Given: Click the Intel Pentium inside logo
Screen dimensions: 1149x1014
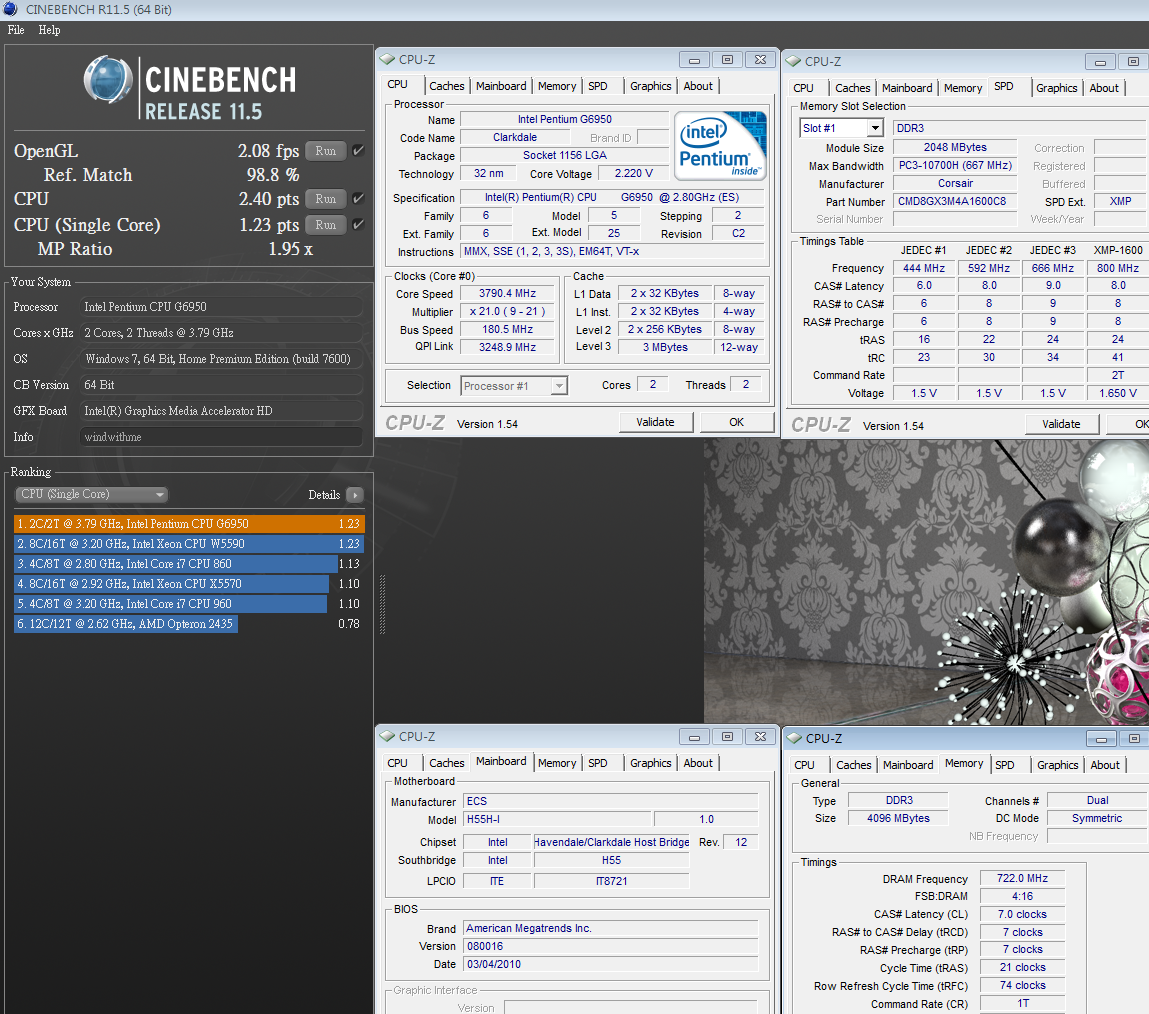Looking at the screenshot, I should click(720, 146).
